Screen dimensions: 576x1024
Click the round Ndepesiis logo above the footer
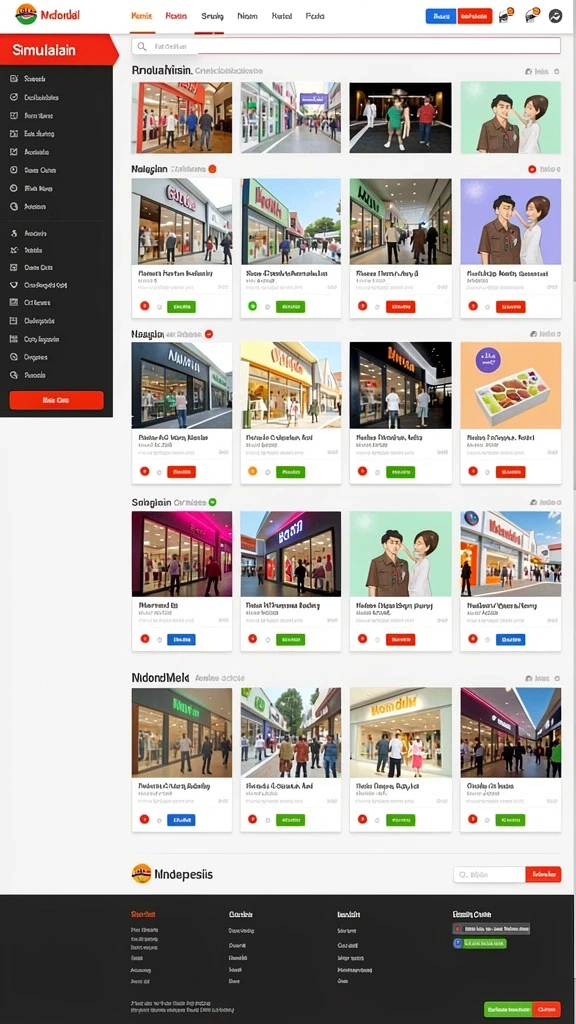point(141,874)
